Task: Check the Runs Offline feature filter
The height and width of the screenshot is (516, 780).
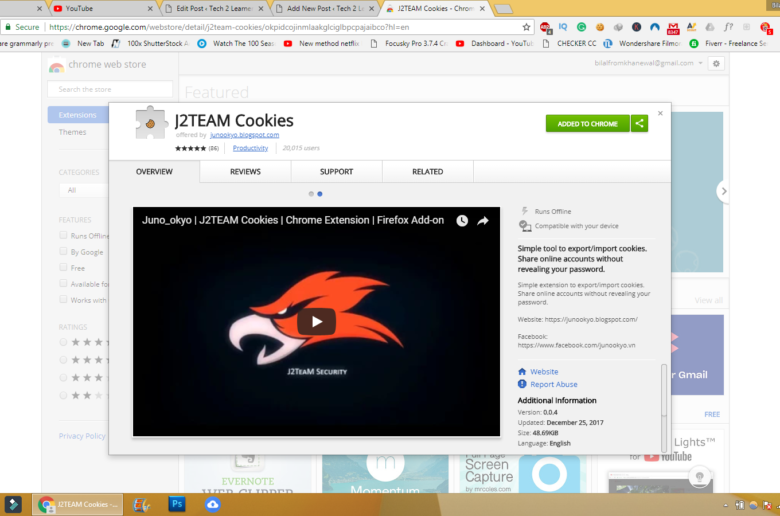Action: pos(63,235)
